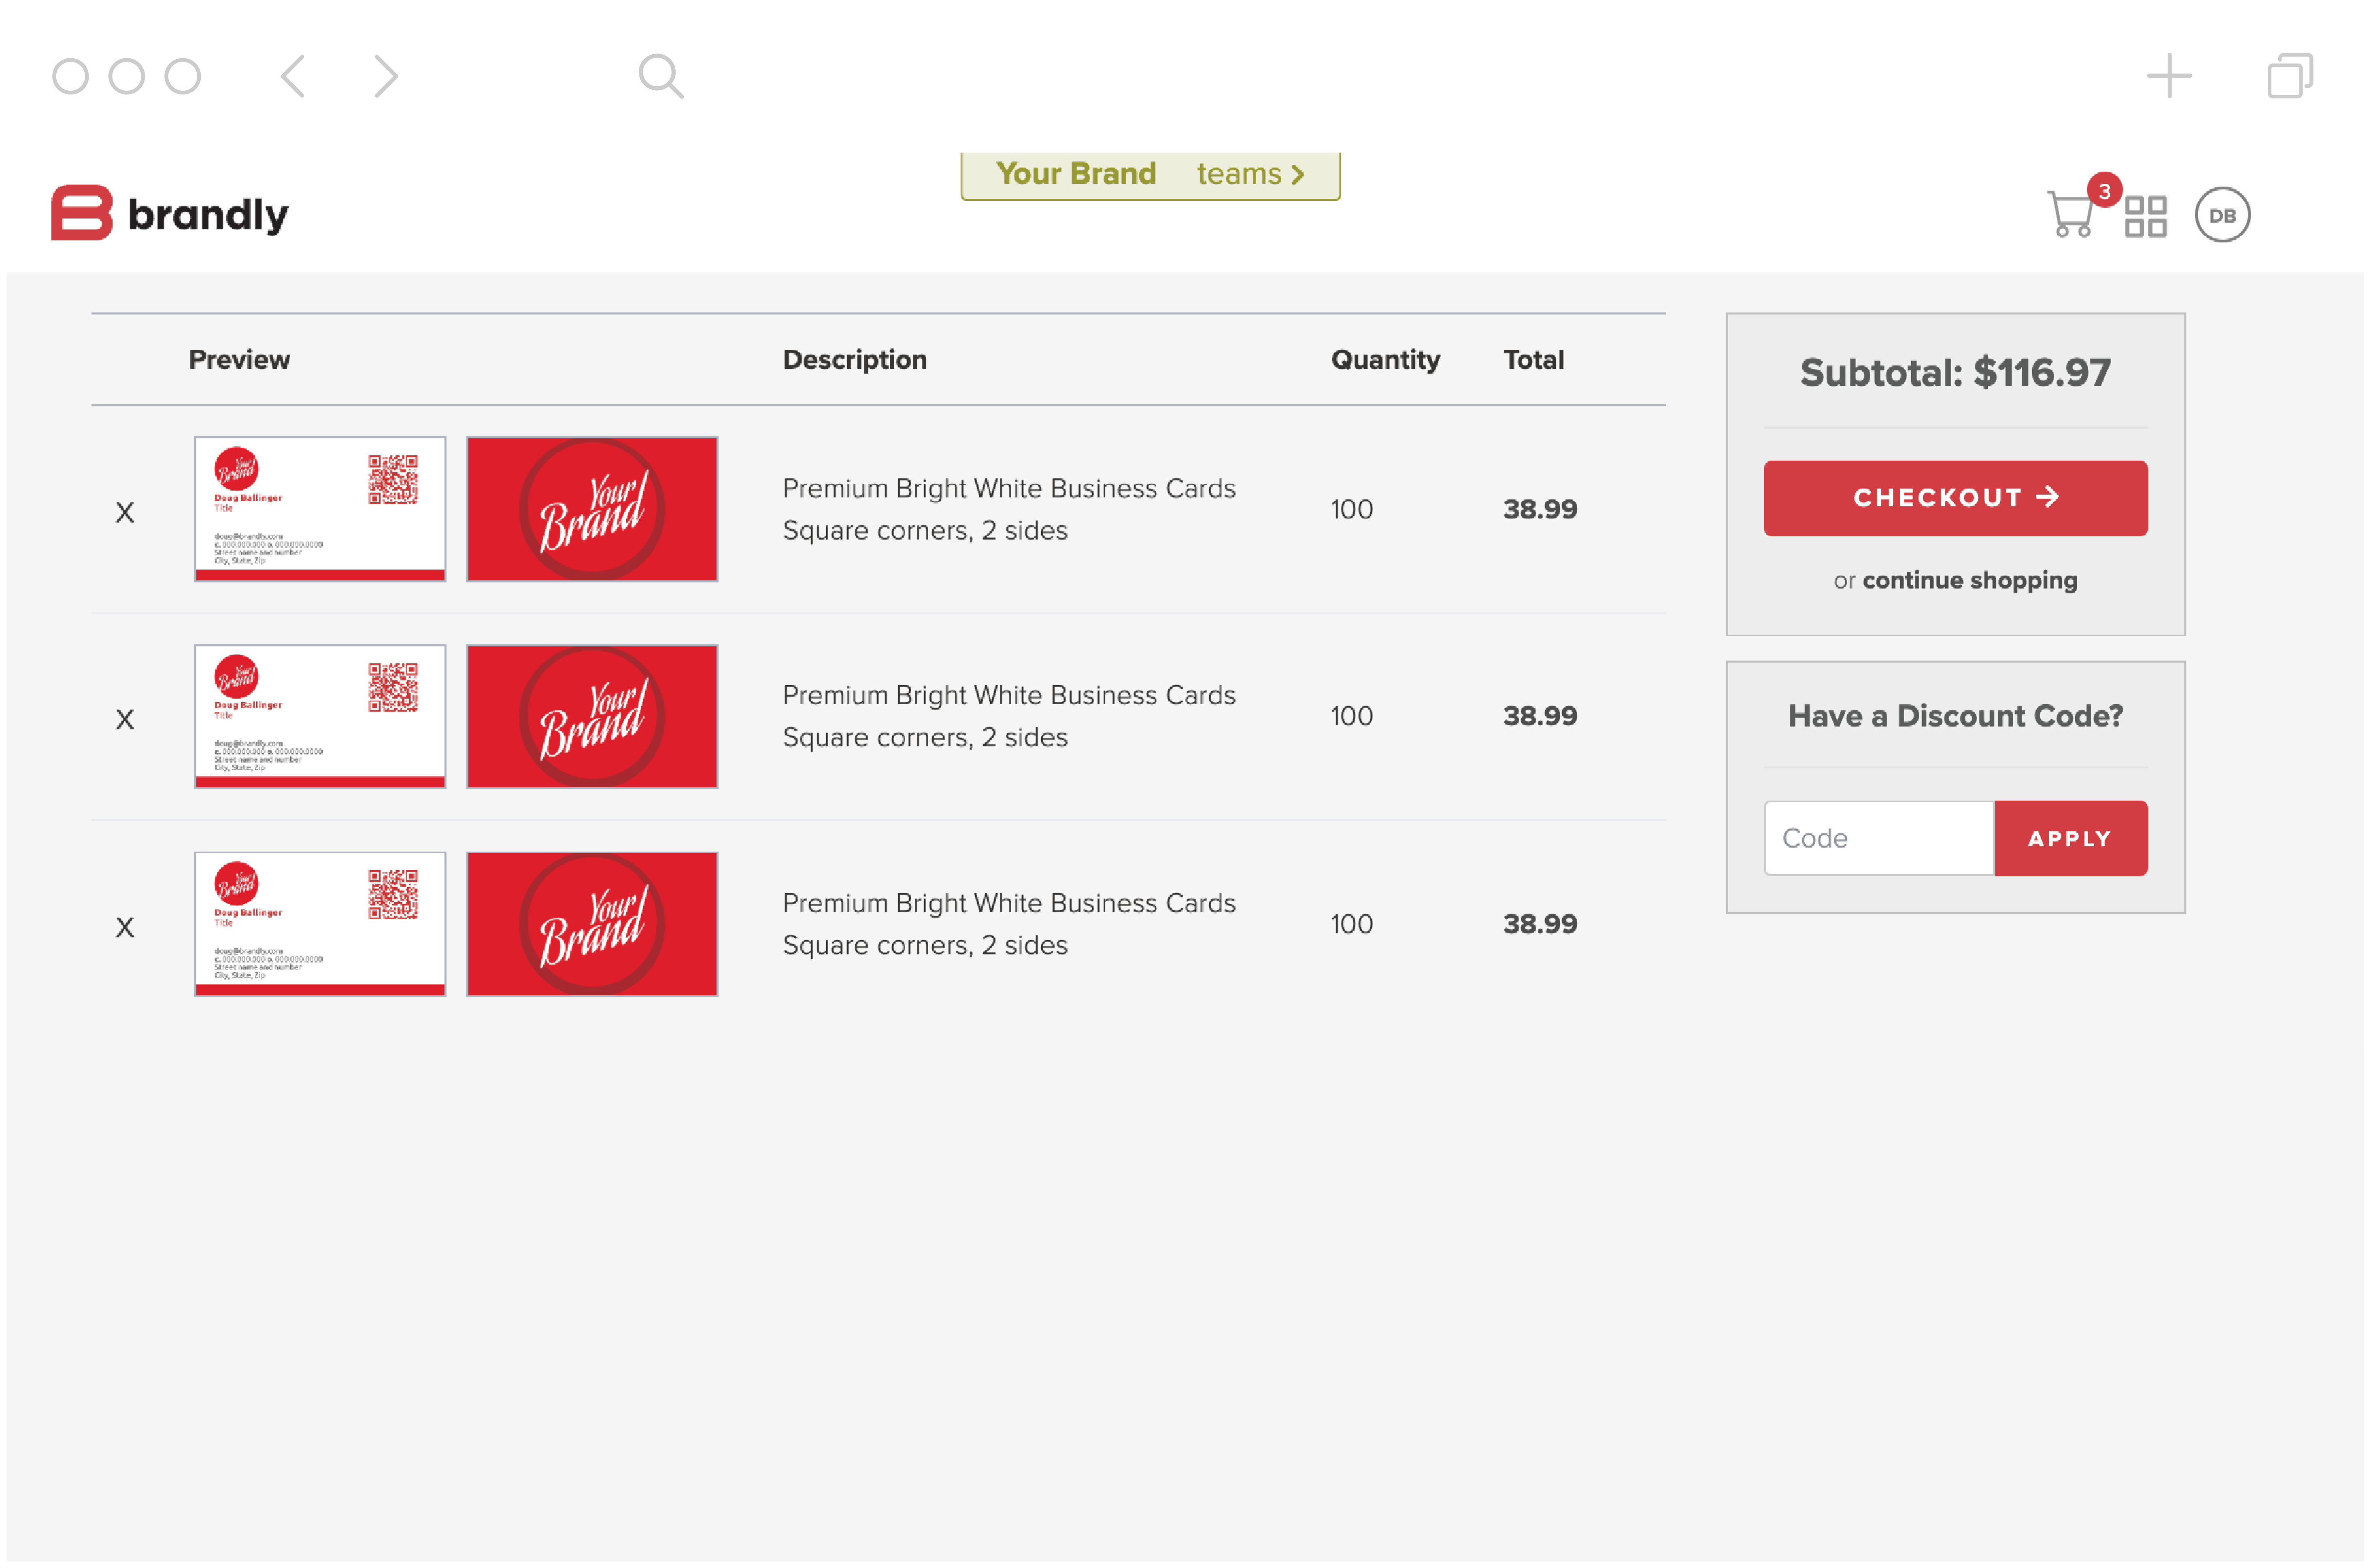Open a new tab with plus icon
Viewport: 2371px width, 1568px height.
[2169, 76]
